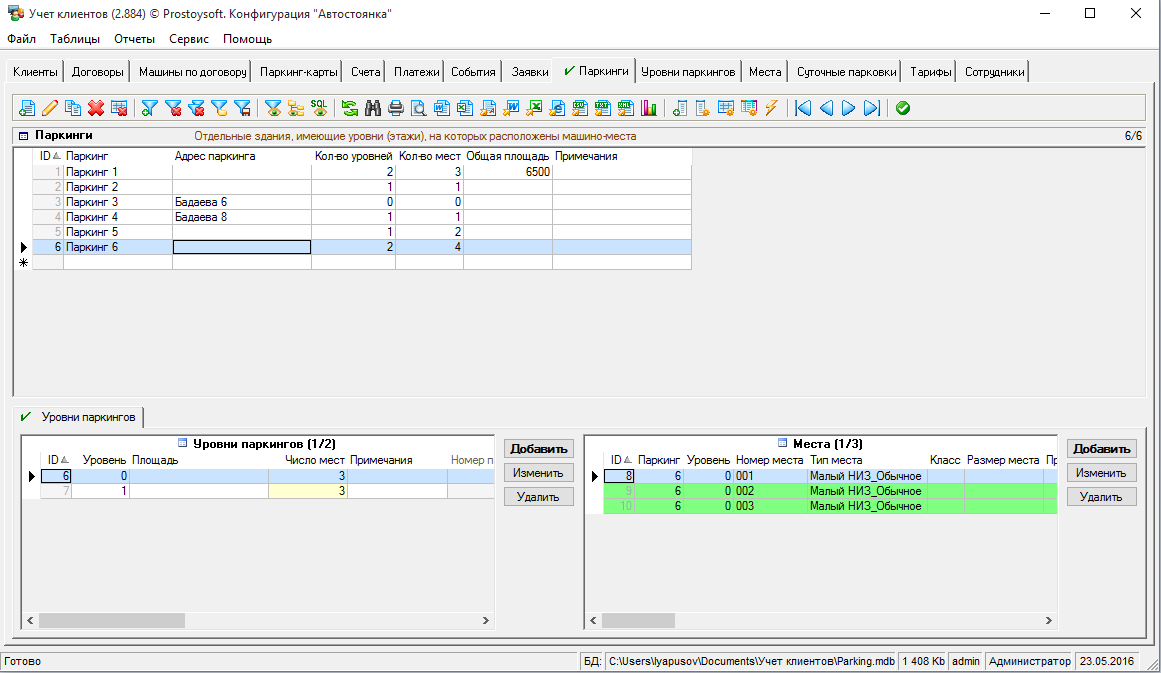Viewport: 1161px width, 673px height.
Task: Click the red X delete record icon
Action: [96, 108]
